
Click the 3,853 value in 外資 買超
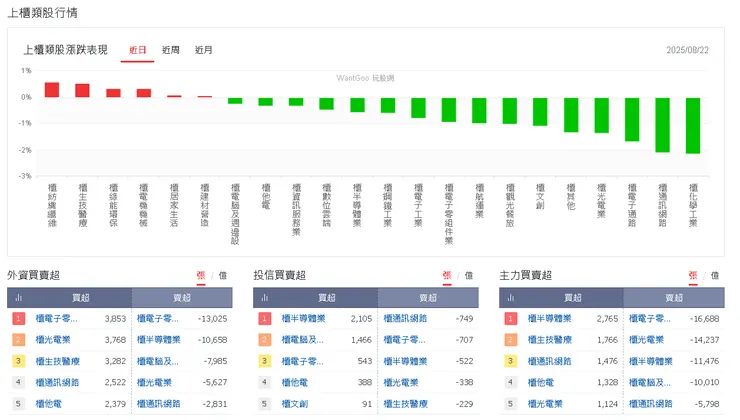click(x=115, y=319)
